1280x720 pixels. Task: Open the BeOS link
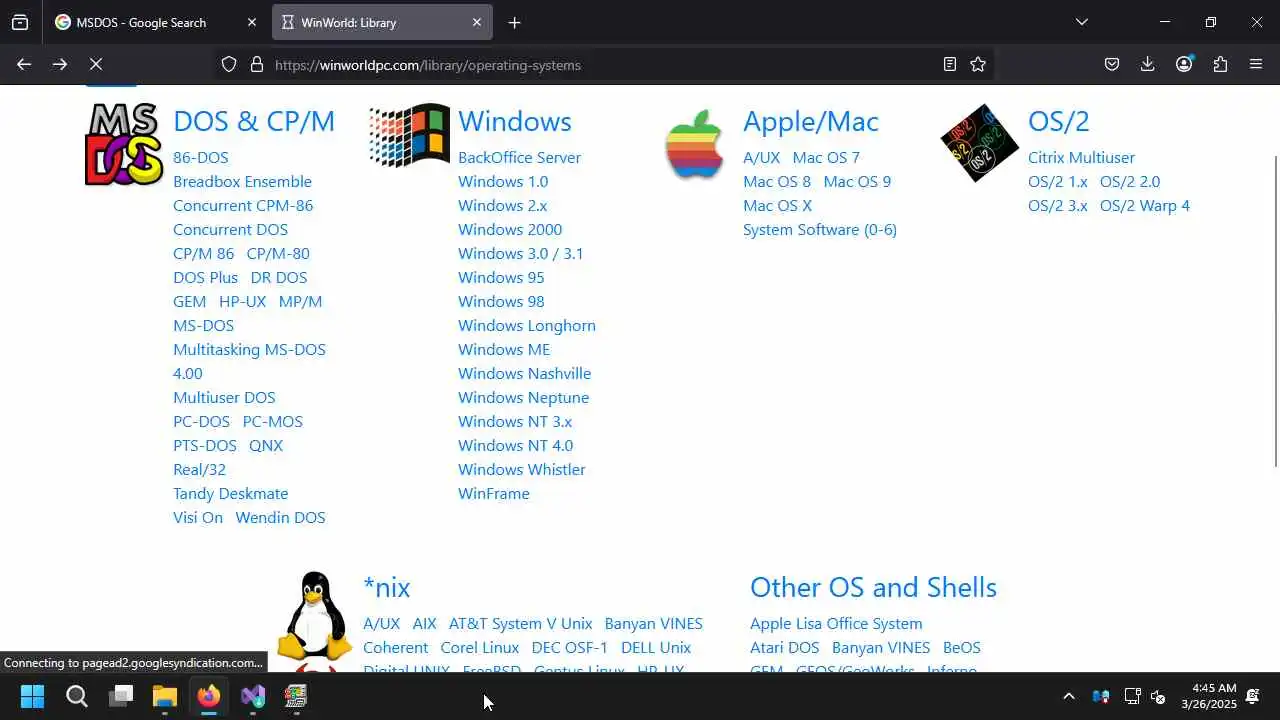(962, 647)
